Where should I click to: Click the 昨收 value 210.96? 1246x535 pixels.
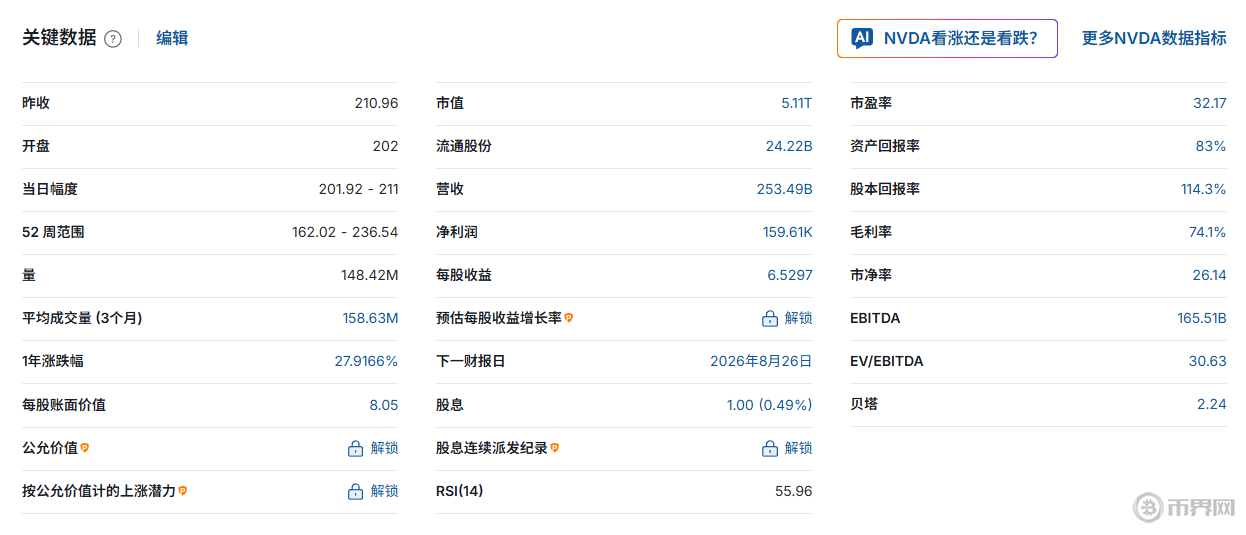[x=376, y=103]
